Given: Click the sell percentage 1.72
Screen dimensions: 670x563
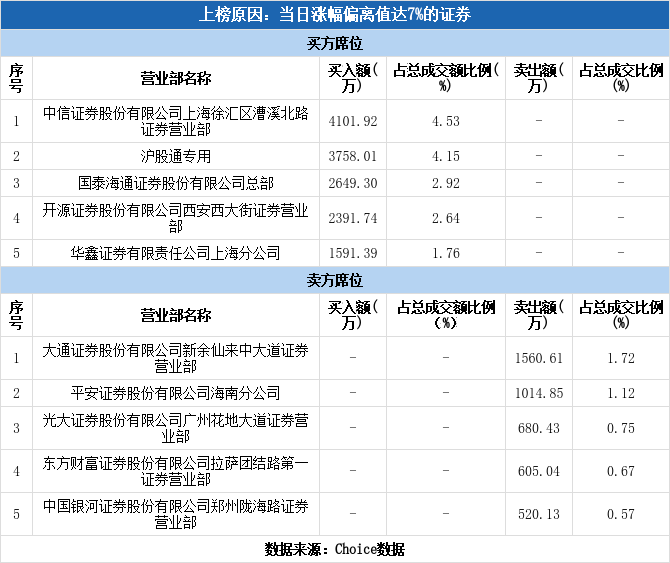Looking at the screenshot, I should [x=621, y=358].
